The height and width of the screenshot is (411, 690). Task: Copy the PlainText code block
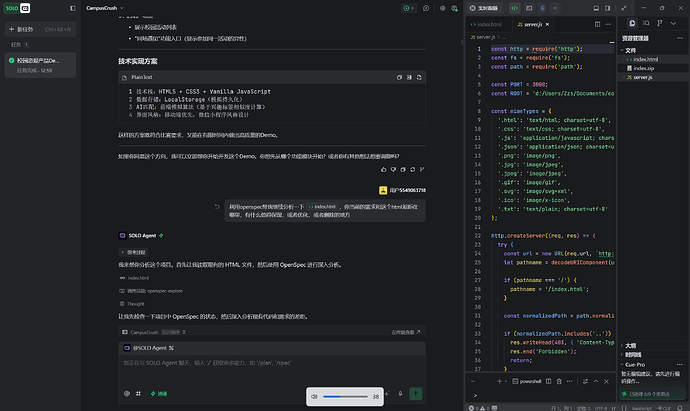399,77
